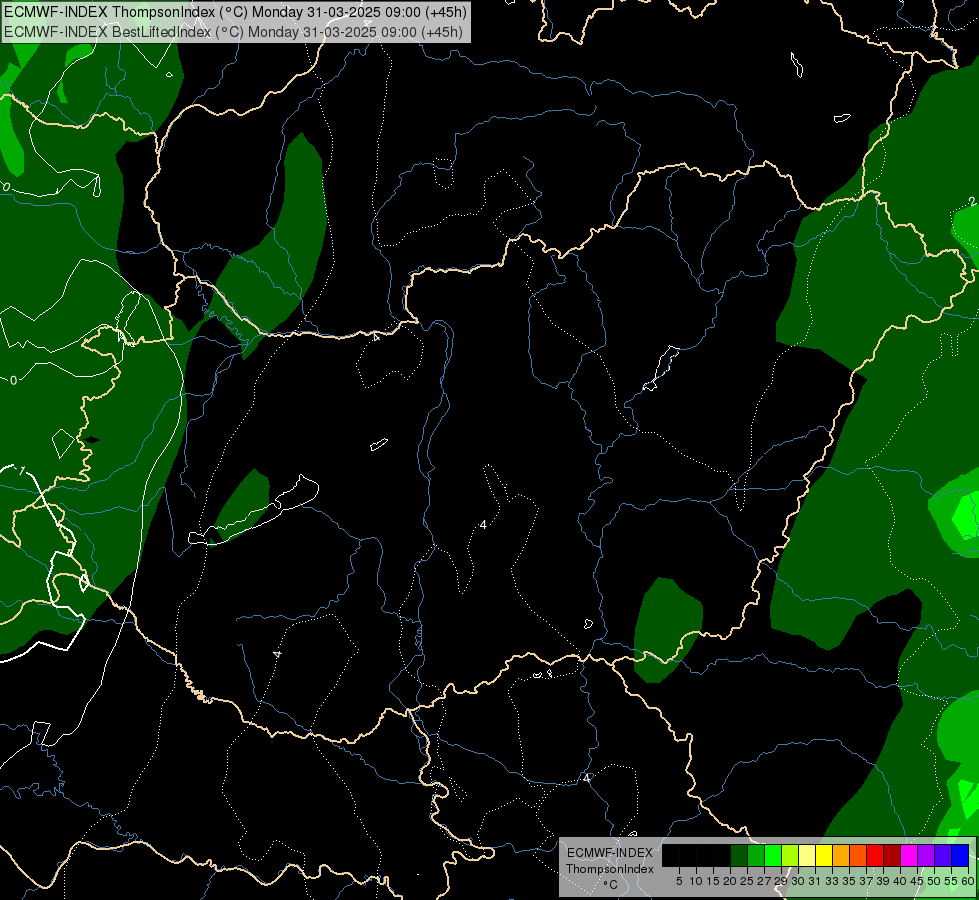Click the bright green 27–29 legend swatch
This screenshot has width=979, height=900.
(x=773, y=855)
